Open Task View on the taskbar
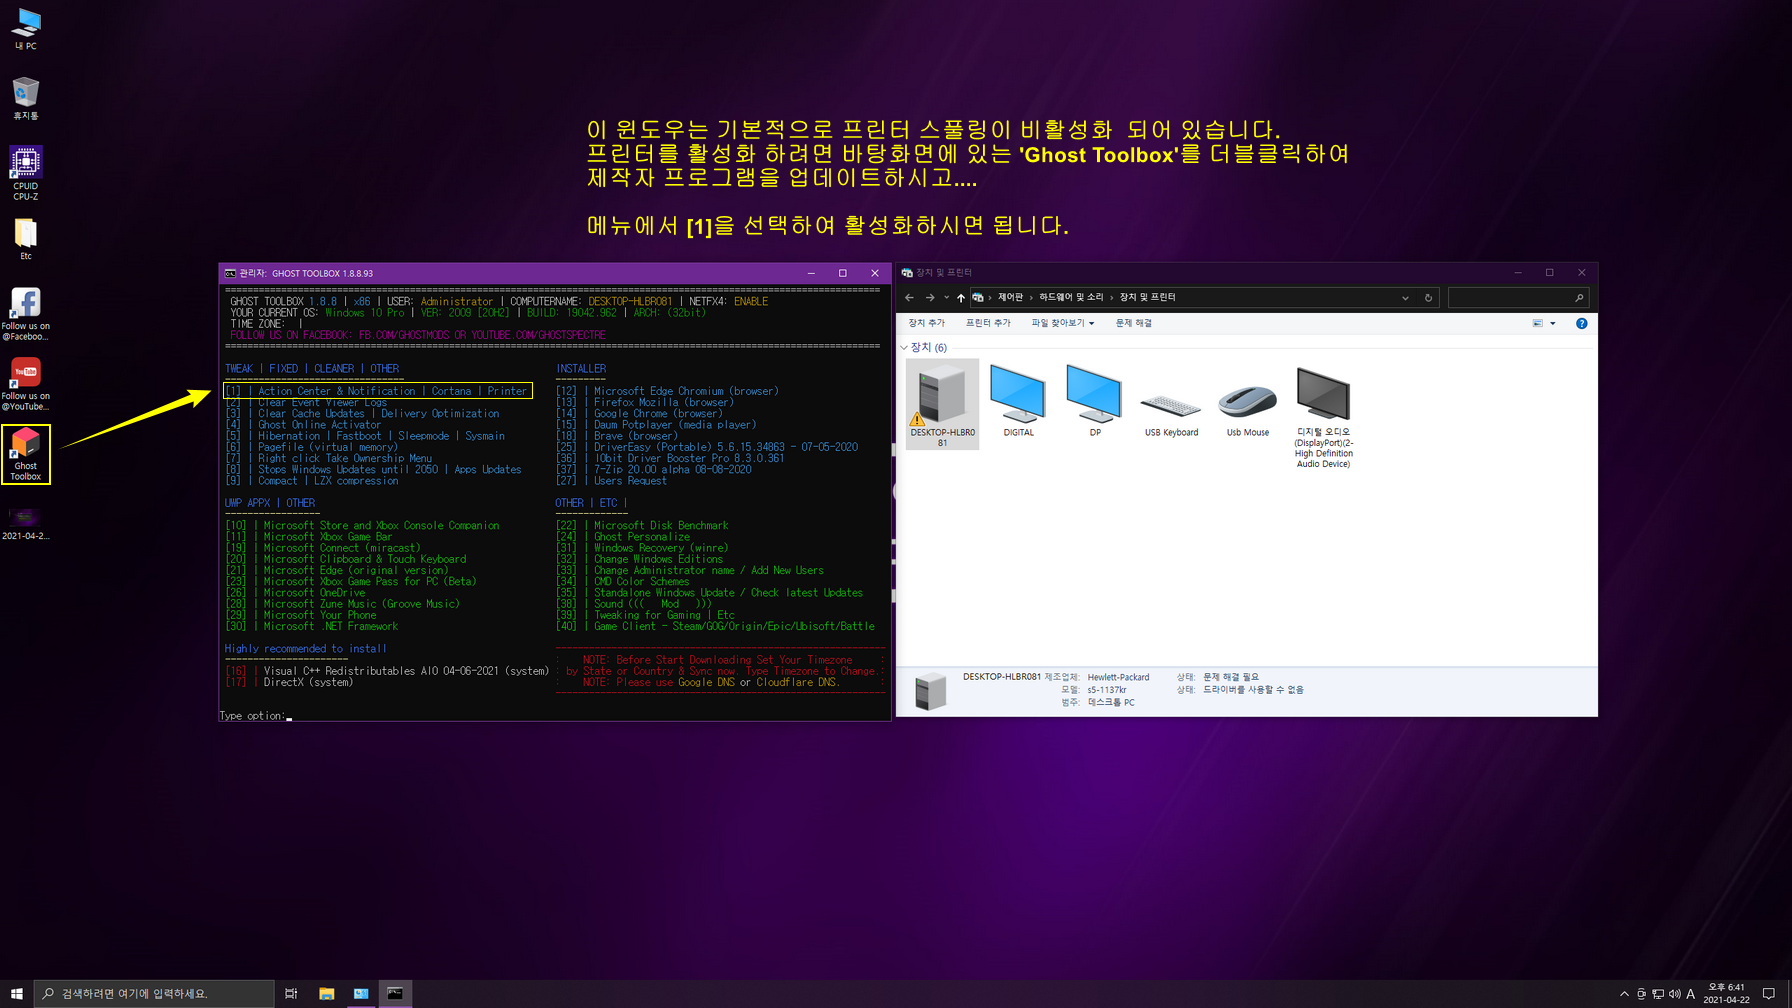1792x1008 pixels. pyautogui.click(x=291, y=993)
